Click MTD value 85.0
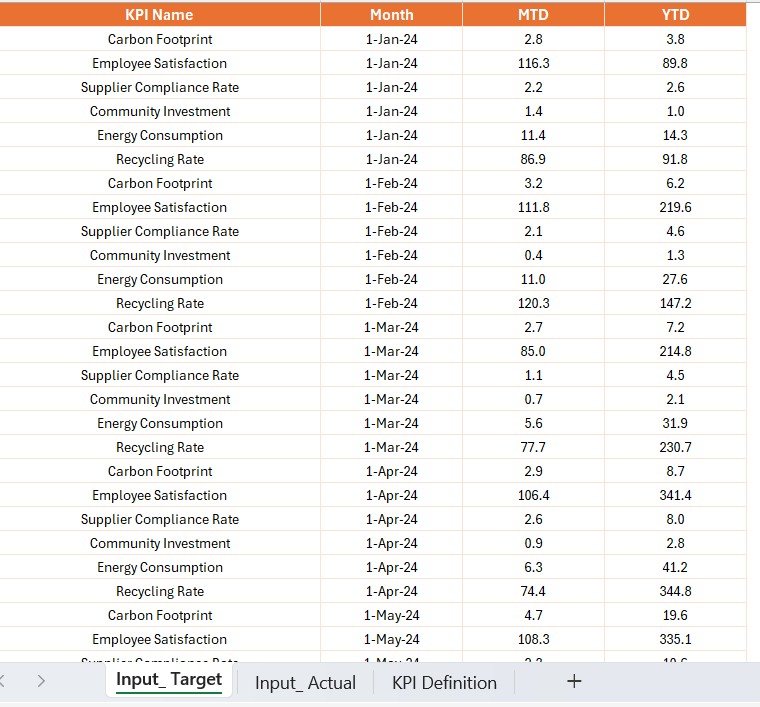 pyautogui.click(x=533, y=351)
